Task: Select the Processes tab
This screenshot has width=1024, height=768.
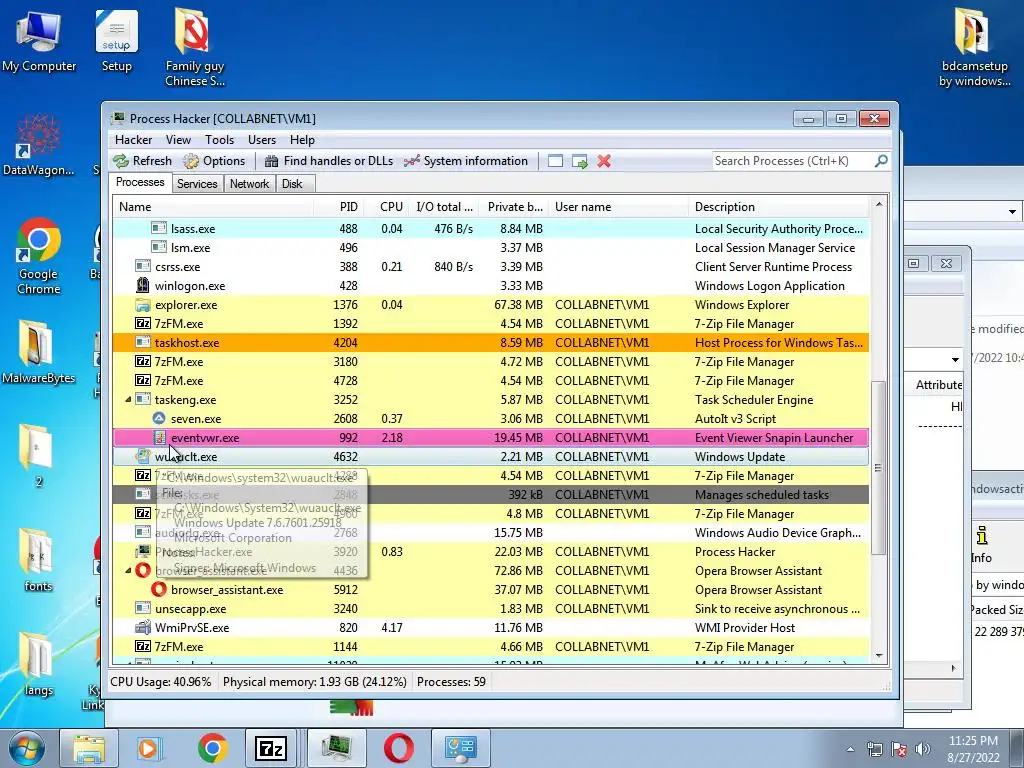Action: coord(140,182)
